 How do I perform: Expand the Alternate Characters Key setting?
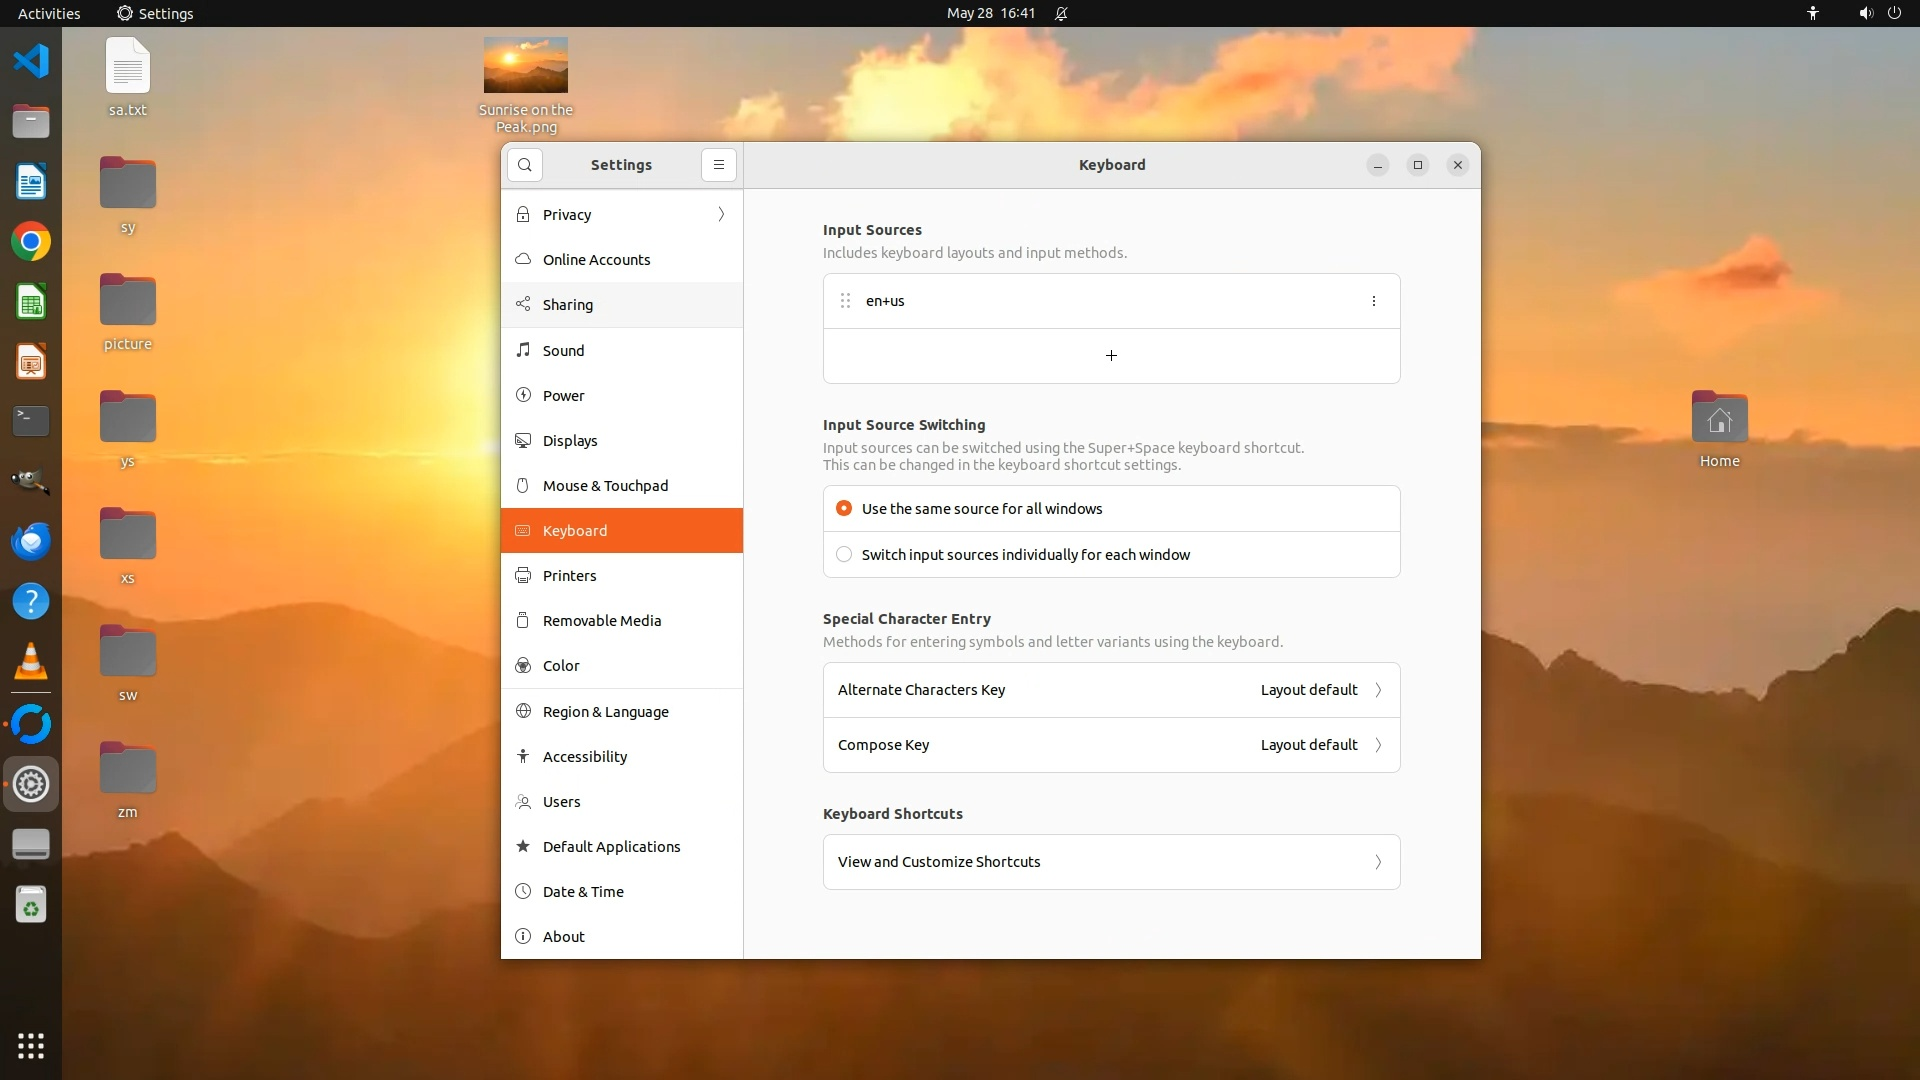click(x=1111, y=690)
